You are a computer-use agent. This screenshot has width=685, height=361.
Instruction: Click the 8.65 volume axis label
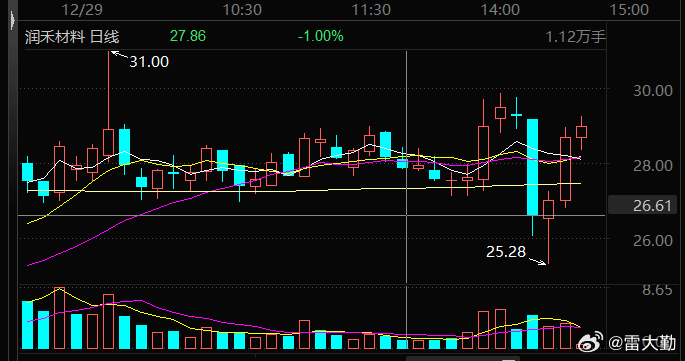point(657,290)
